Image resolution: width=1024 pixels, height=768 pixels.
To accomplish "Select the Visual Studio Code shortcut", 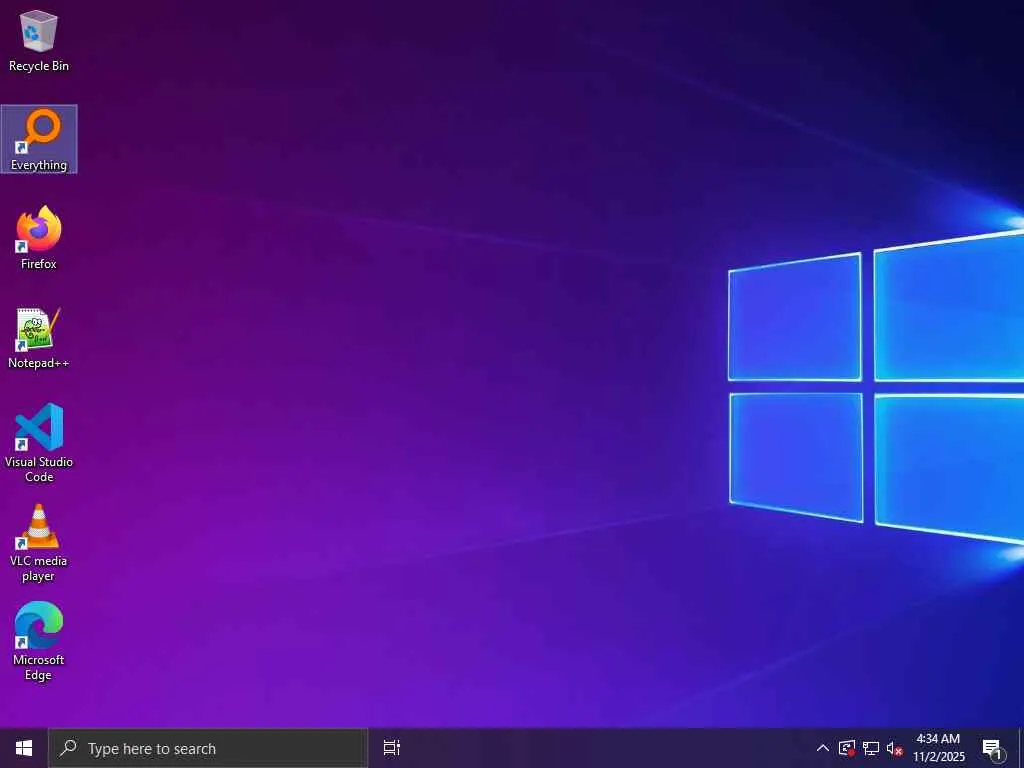I will (39, 443).
